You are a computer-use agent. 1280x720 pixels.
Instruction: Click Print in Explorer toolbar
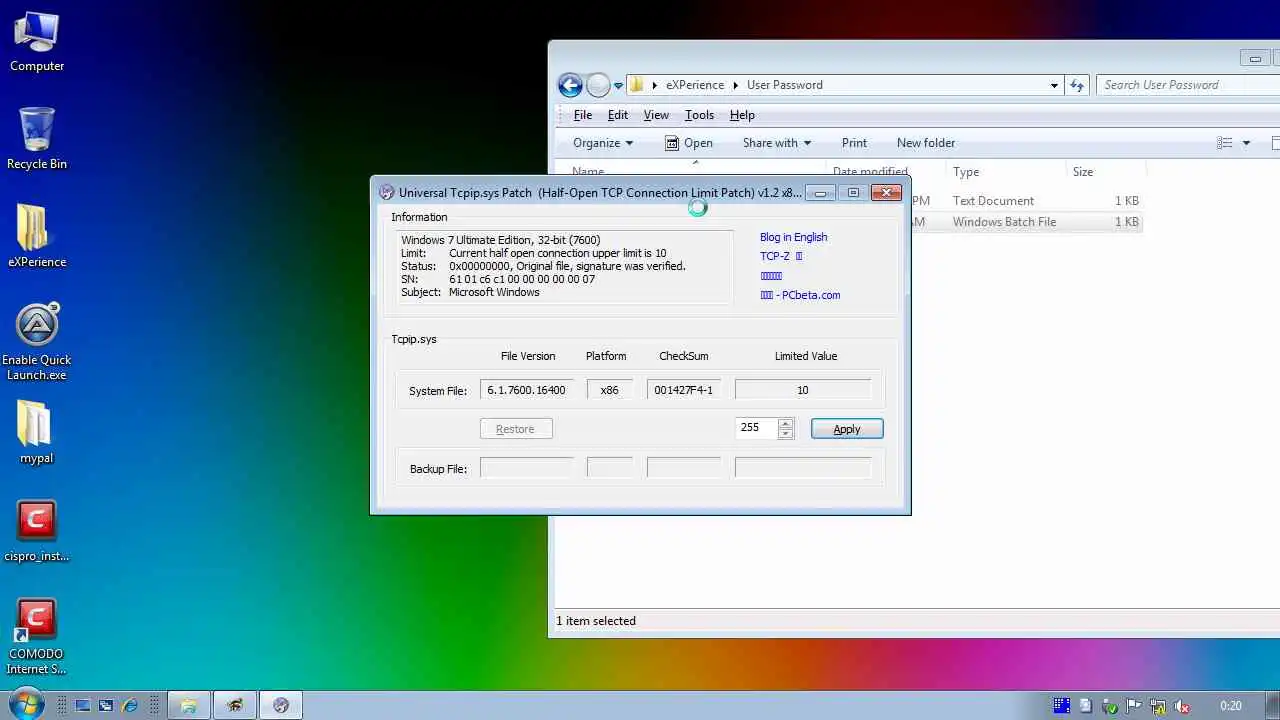(x=854, y=143)
